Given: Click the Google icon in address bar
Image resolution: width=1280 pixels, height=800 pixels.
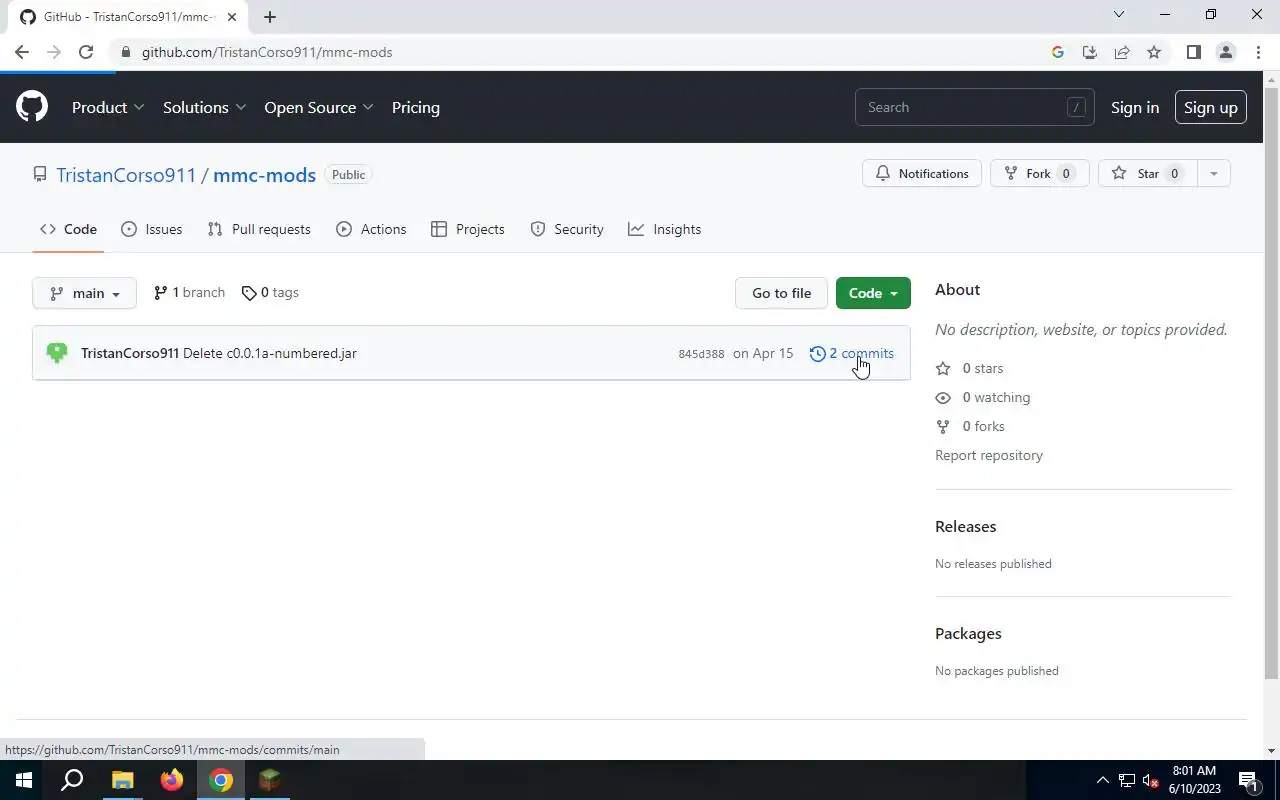Looking at the screenshot, I should point(1058,52).
